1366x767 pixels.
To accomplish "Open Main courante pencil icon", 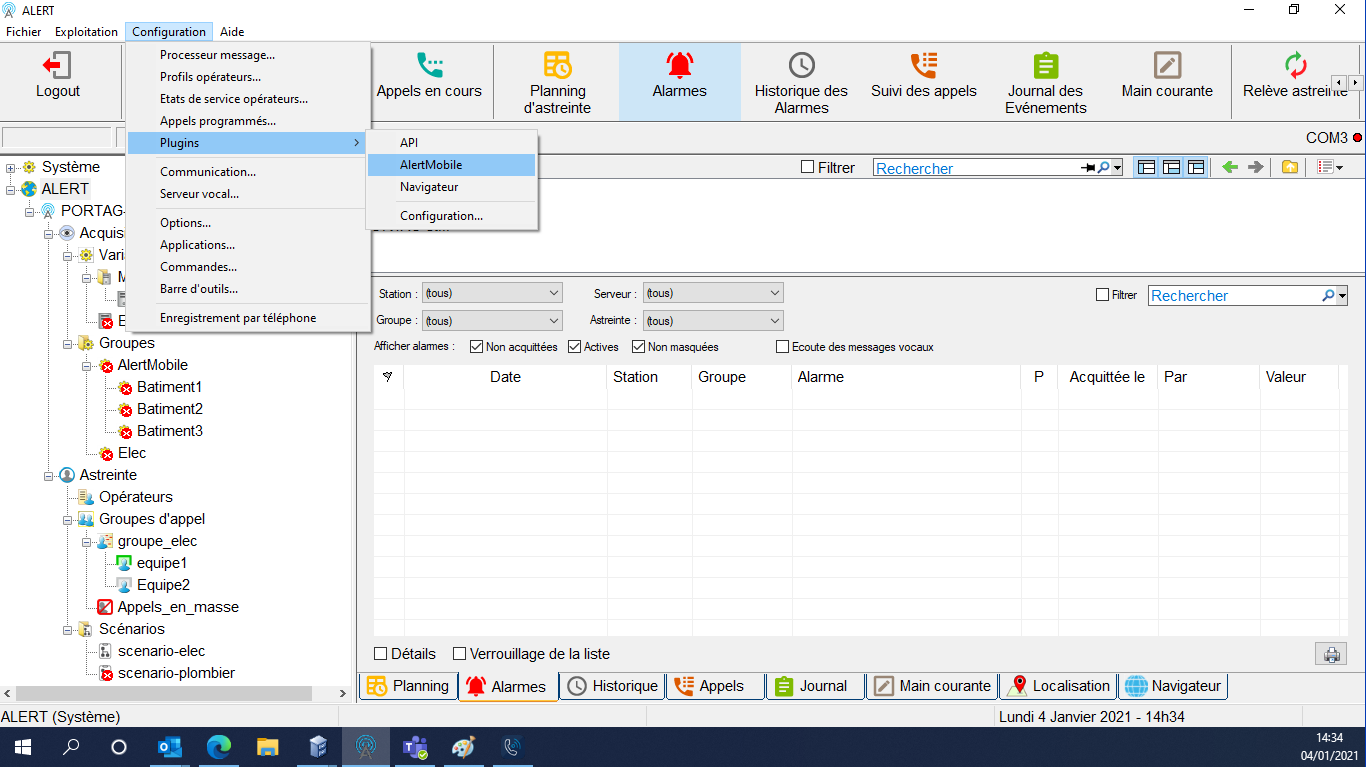I will click(1167, 66).
